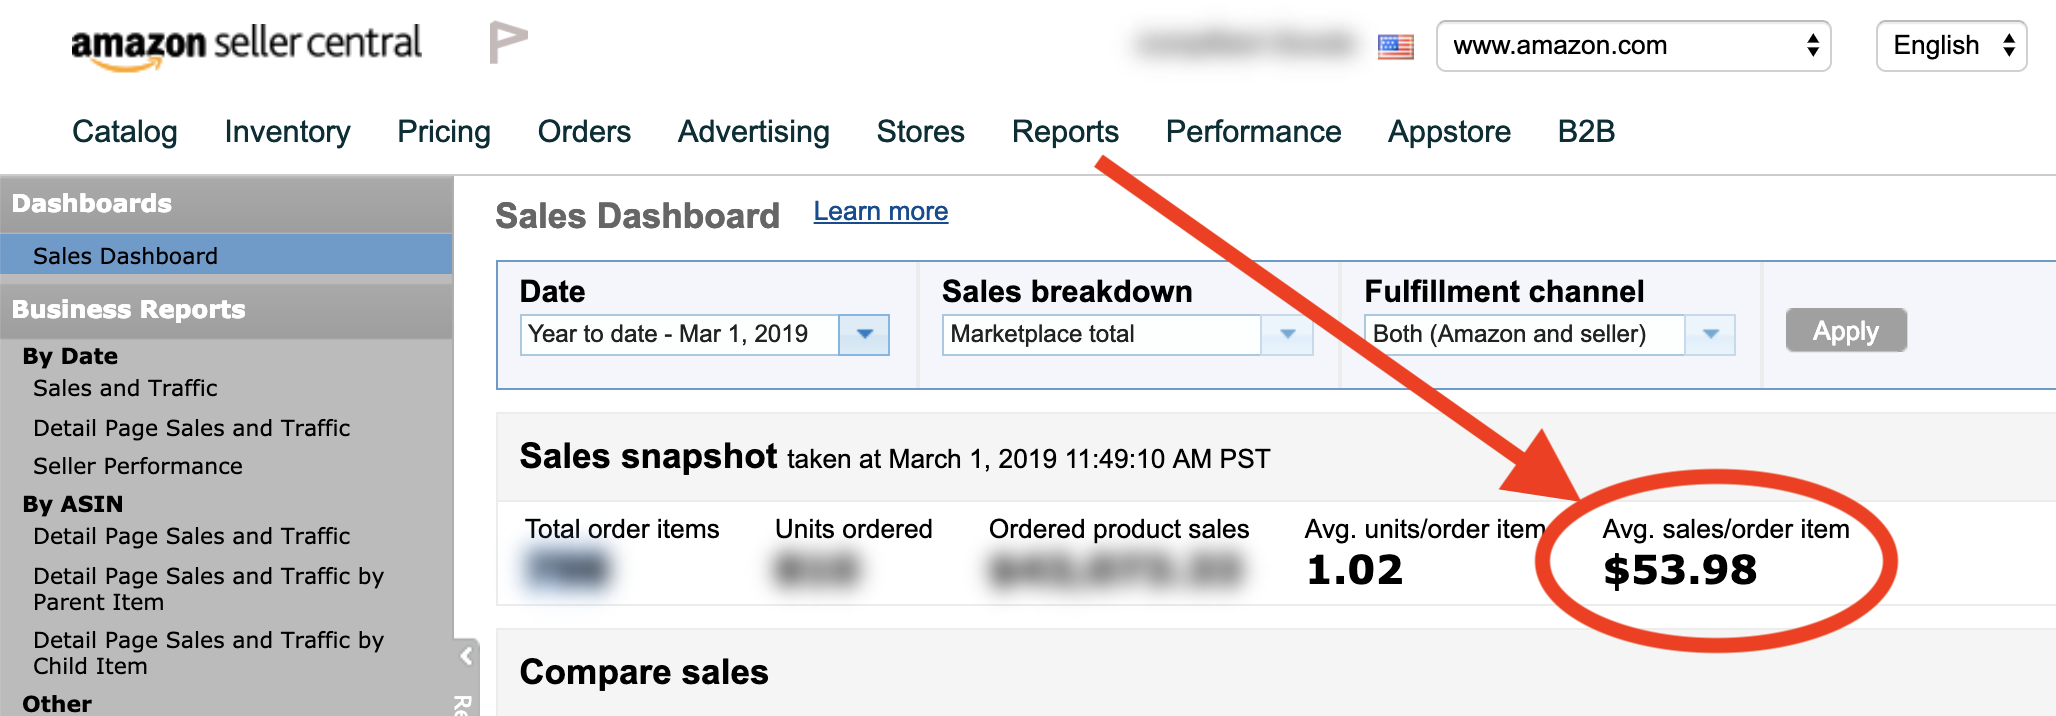Click the $53.98 average sales value
Image resolution: width=2056 pixels, height=716 pixels.
(x=1680, y=570)
